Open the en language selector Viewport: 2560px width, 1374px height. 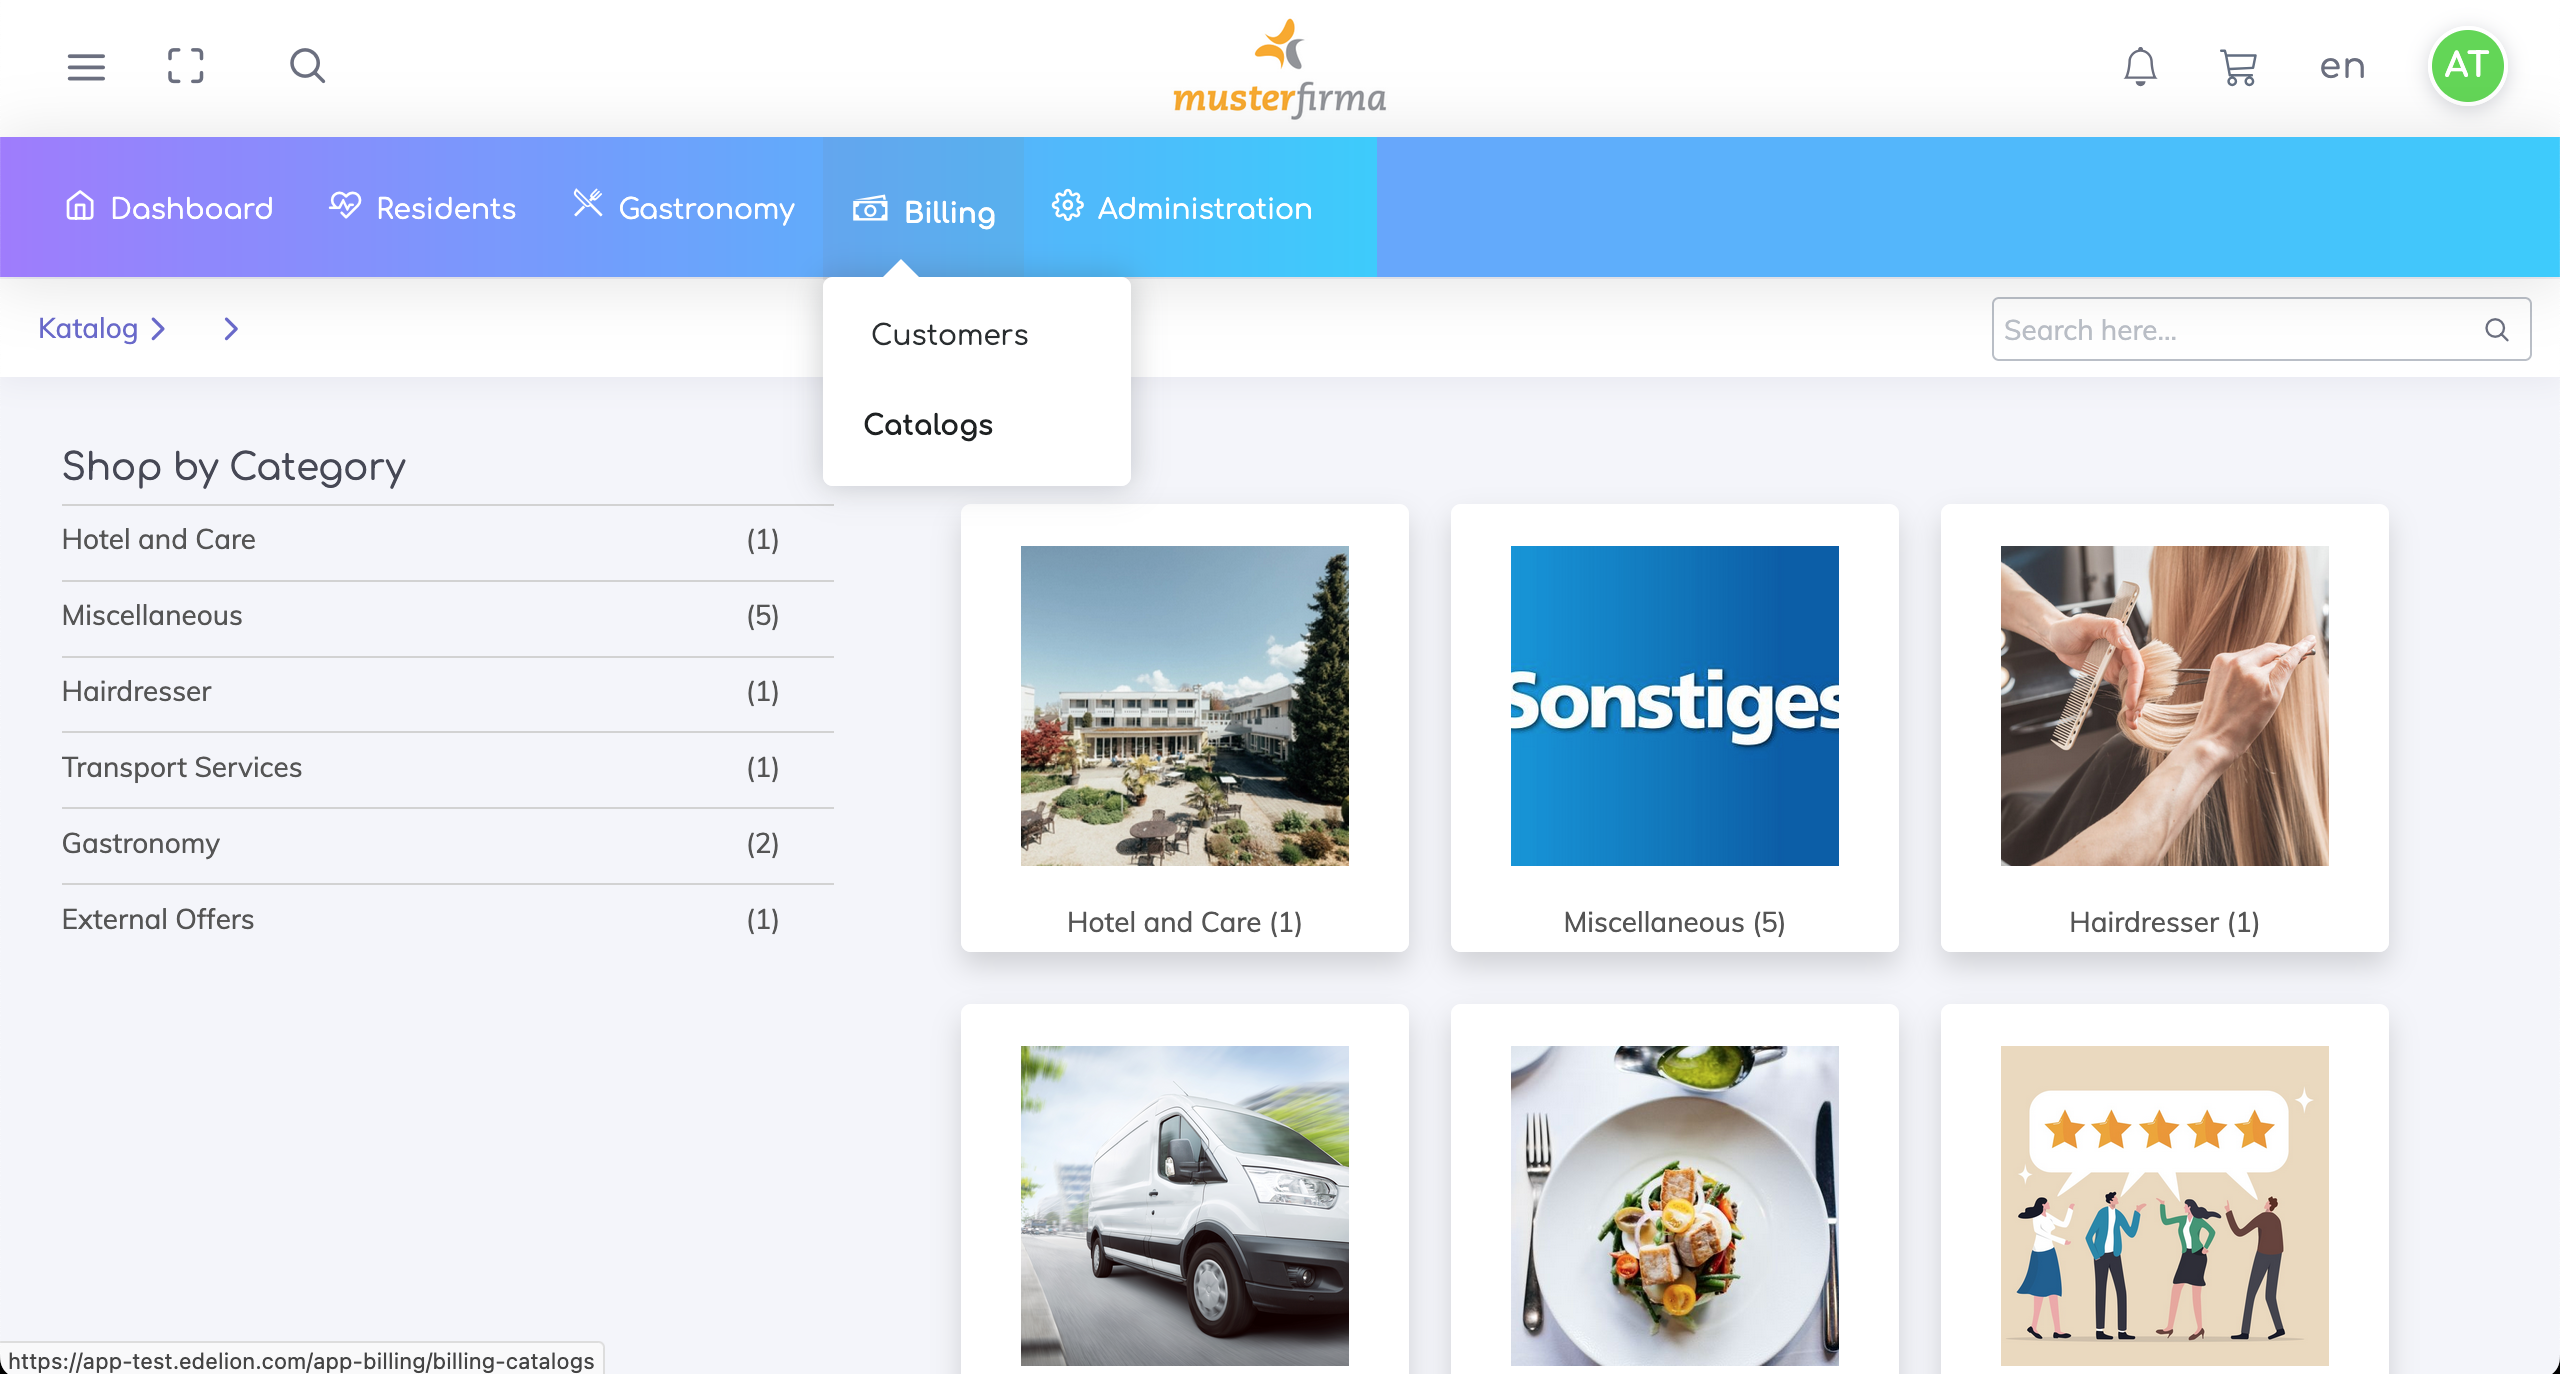pos(2342,66)
